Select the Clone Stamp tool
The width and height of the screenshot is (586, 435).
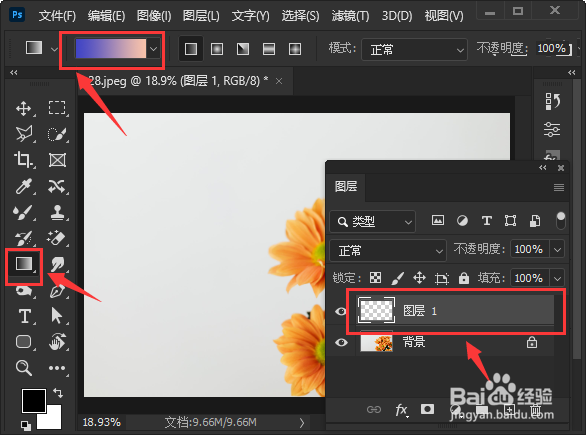point(57,212)
